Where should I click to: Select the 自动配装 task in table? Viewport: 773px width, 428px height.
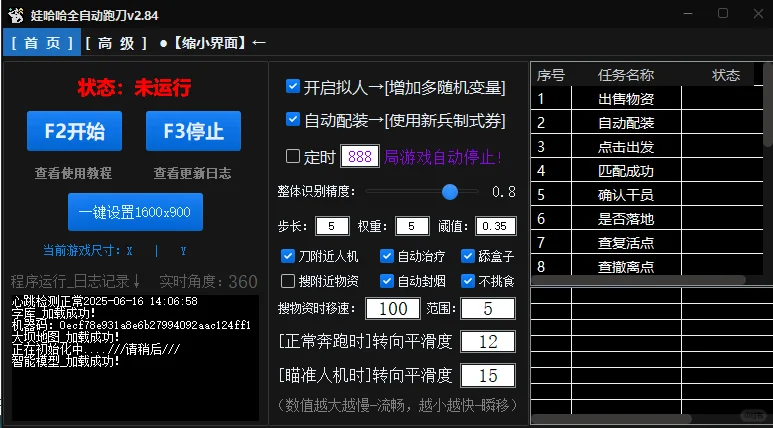click(x=647, y=122)
